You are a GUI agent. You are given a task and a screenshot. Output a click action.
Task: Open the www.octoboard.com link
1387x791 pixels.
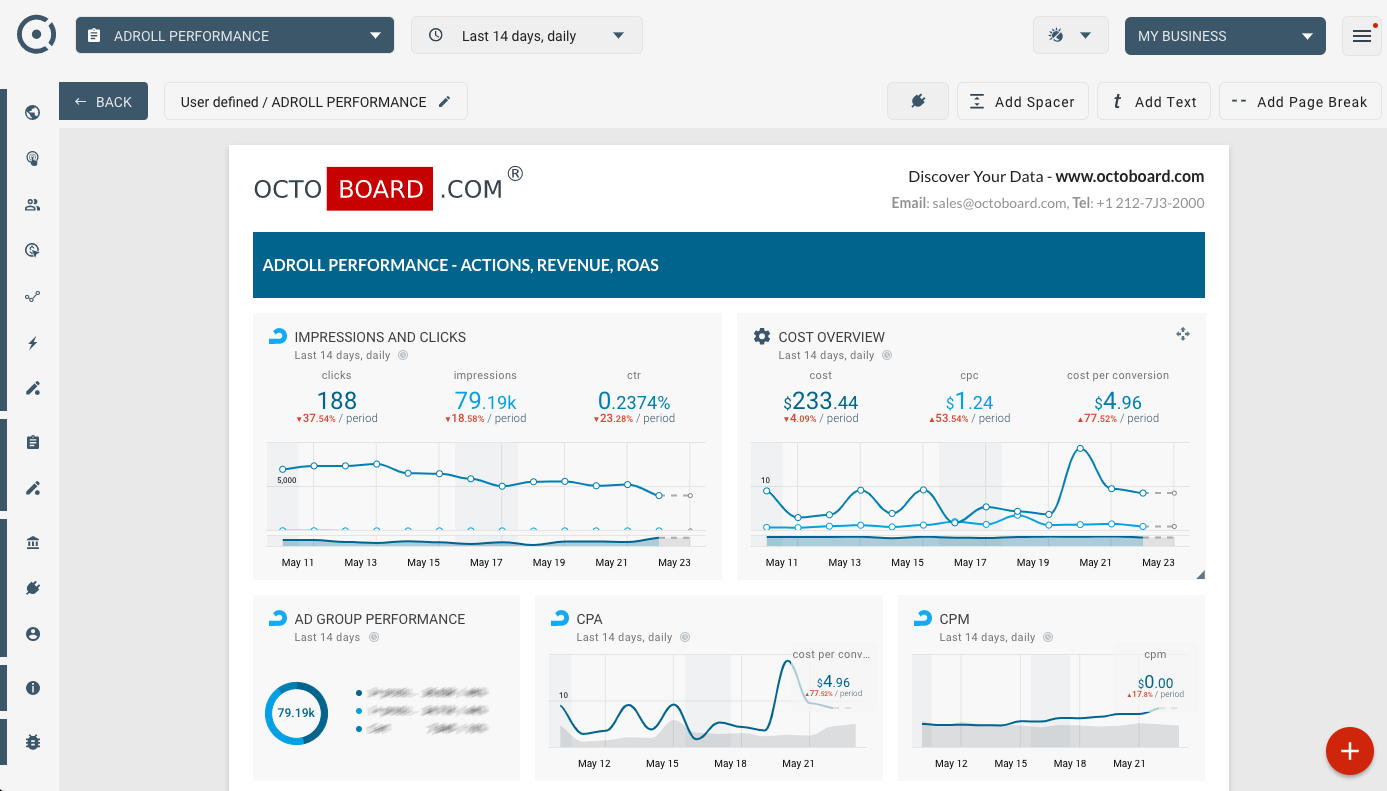click(x=1130, y=176)
